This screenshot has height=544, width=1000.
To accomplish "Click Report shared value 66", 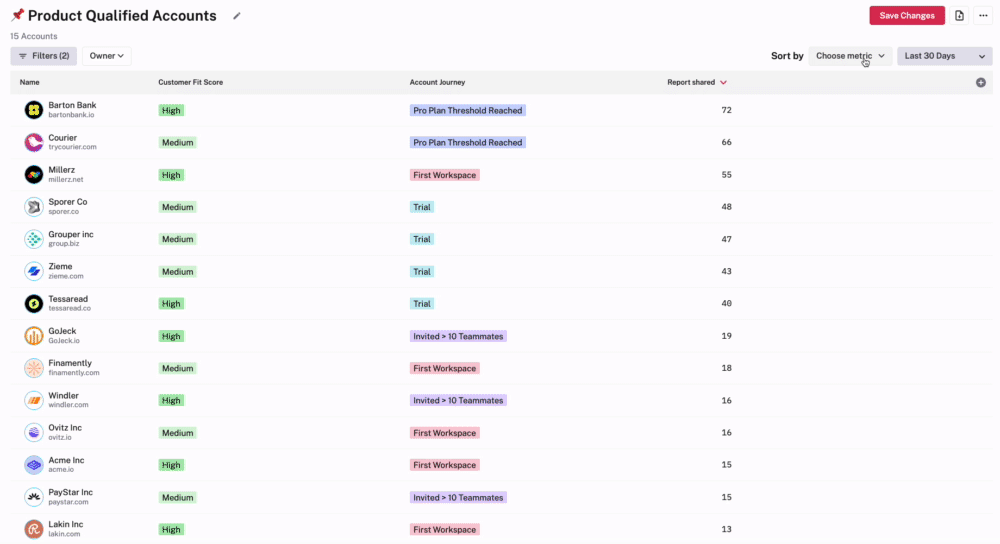I will (726, 142).
